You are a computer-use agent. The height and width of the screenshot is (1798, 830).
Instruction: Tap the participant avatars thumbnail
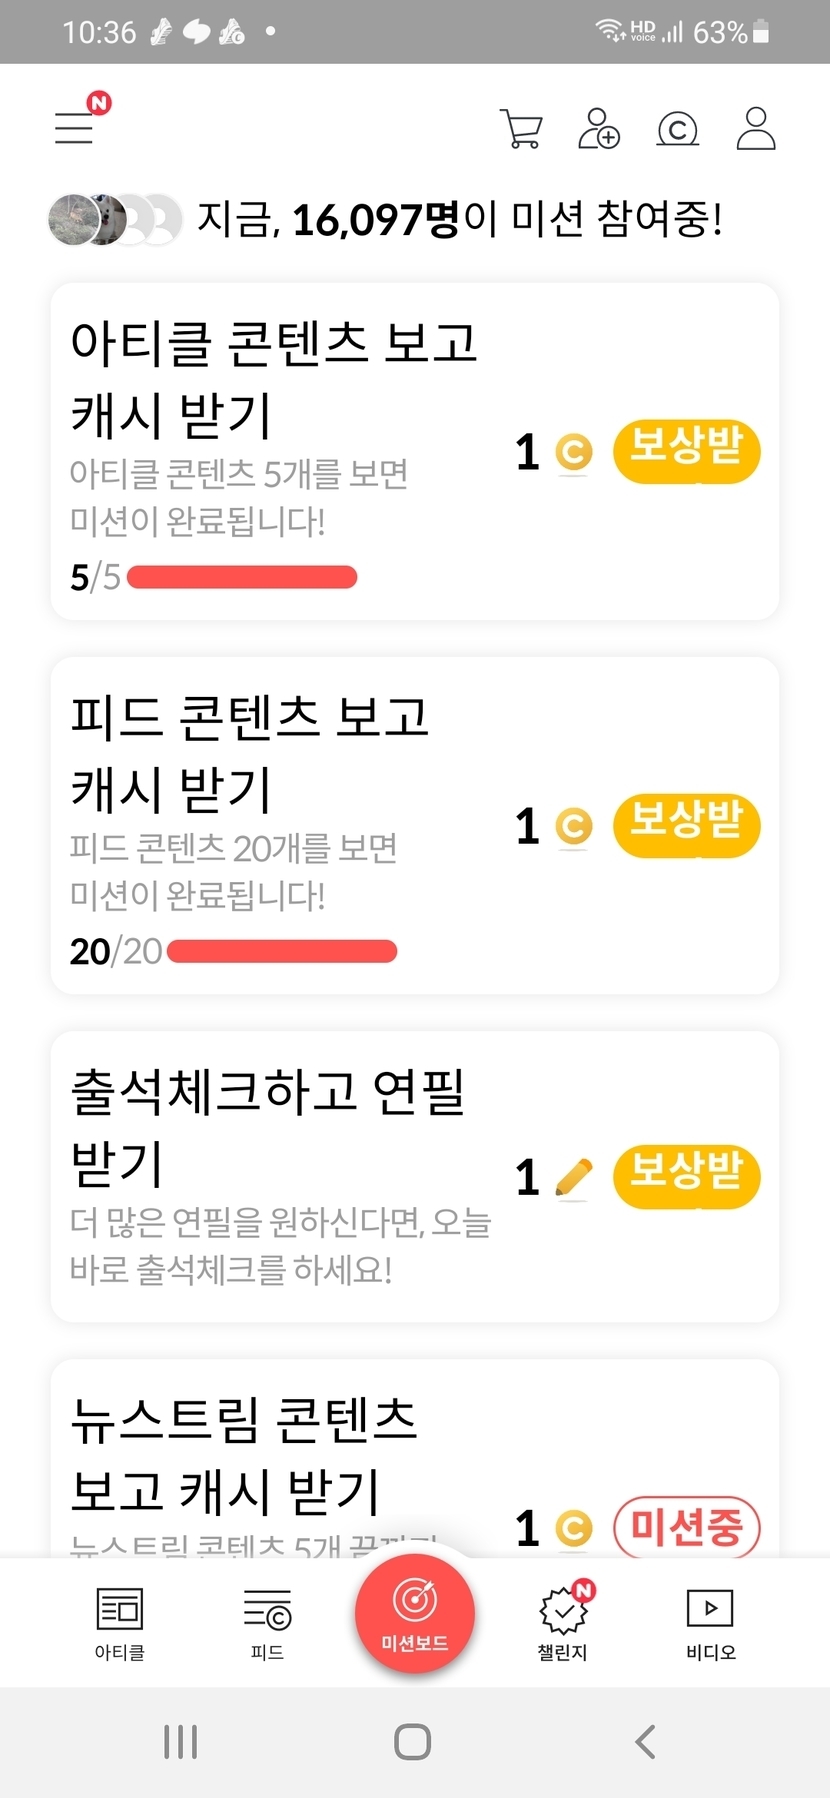(115, 220)
